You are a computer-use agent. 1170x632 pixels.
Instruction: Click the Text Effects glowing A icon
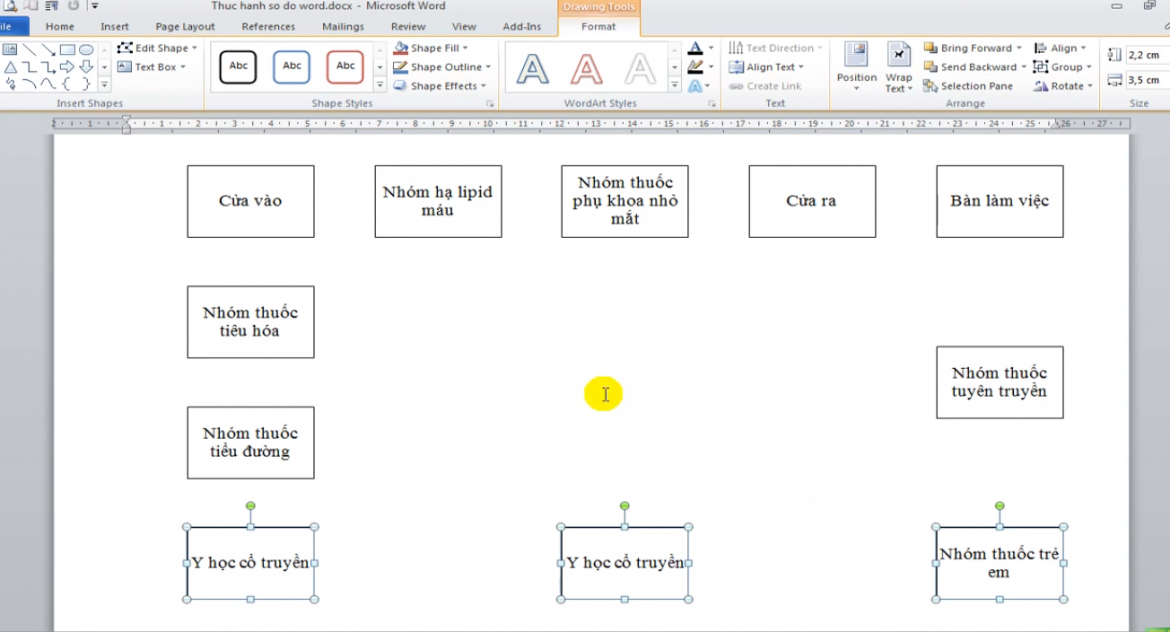[695, 86]
